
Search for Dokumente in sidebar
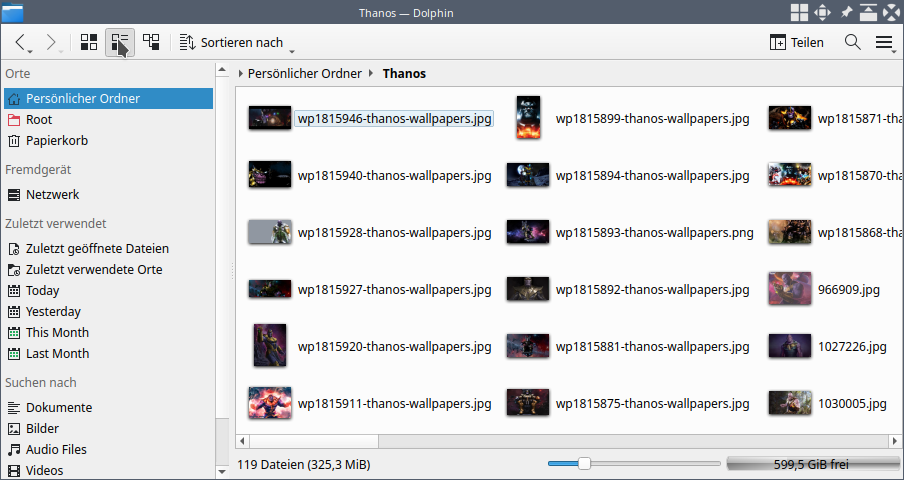[108, 407]
